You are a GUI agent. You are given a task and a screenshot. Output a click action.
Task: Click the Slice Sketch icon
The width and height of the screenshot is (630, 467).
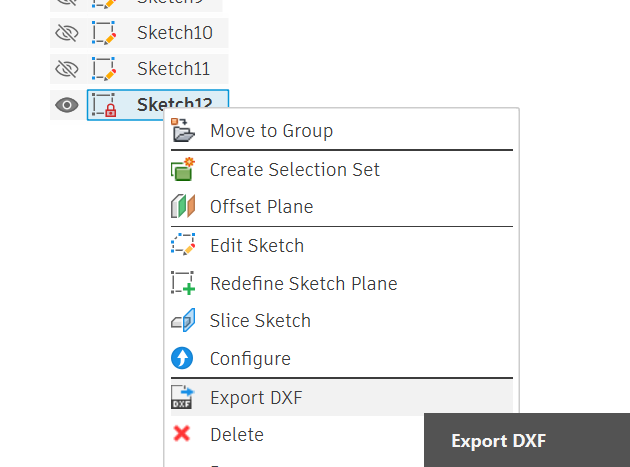click(183, 321)
